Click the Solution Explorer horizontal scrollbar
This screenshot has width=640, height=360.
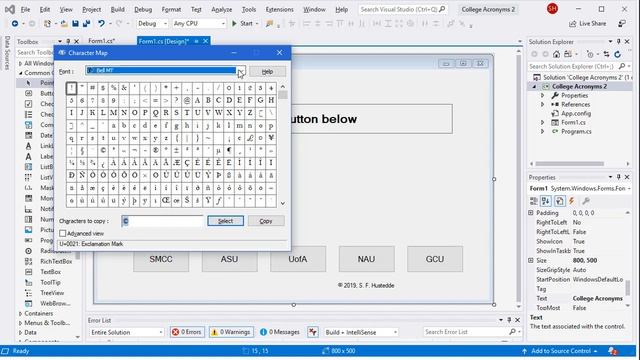click(x=570, y=164)
